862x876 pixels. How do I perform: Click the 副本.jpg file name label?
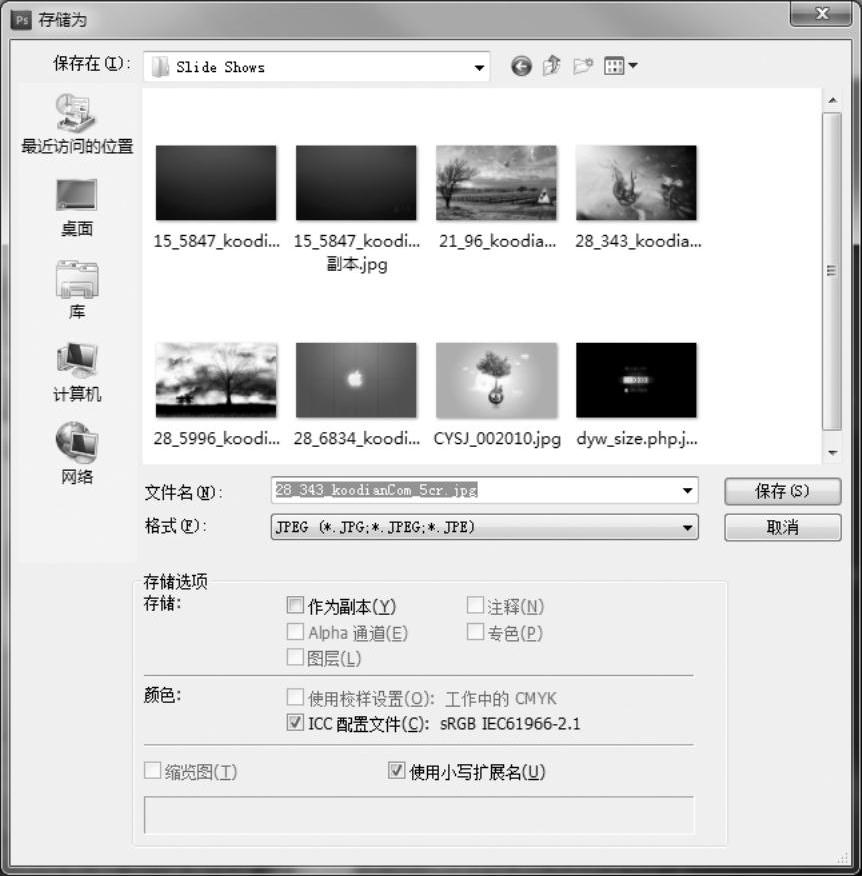tap(356, 264)
